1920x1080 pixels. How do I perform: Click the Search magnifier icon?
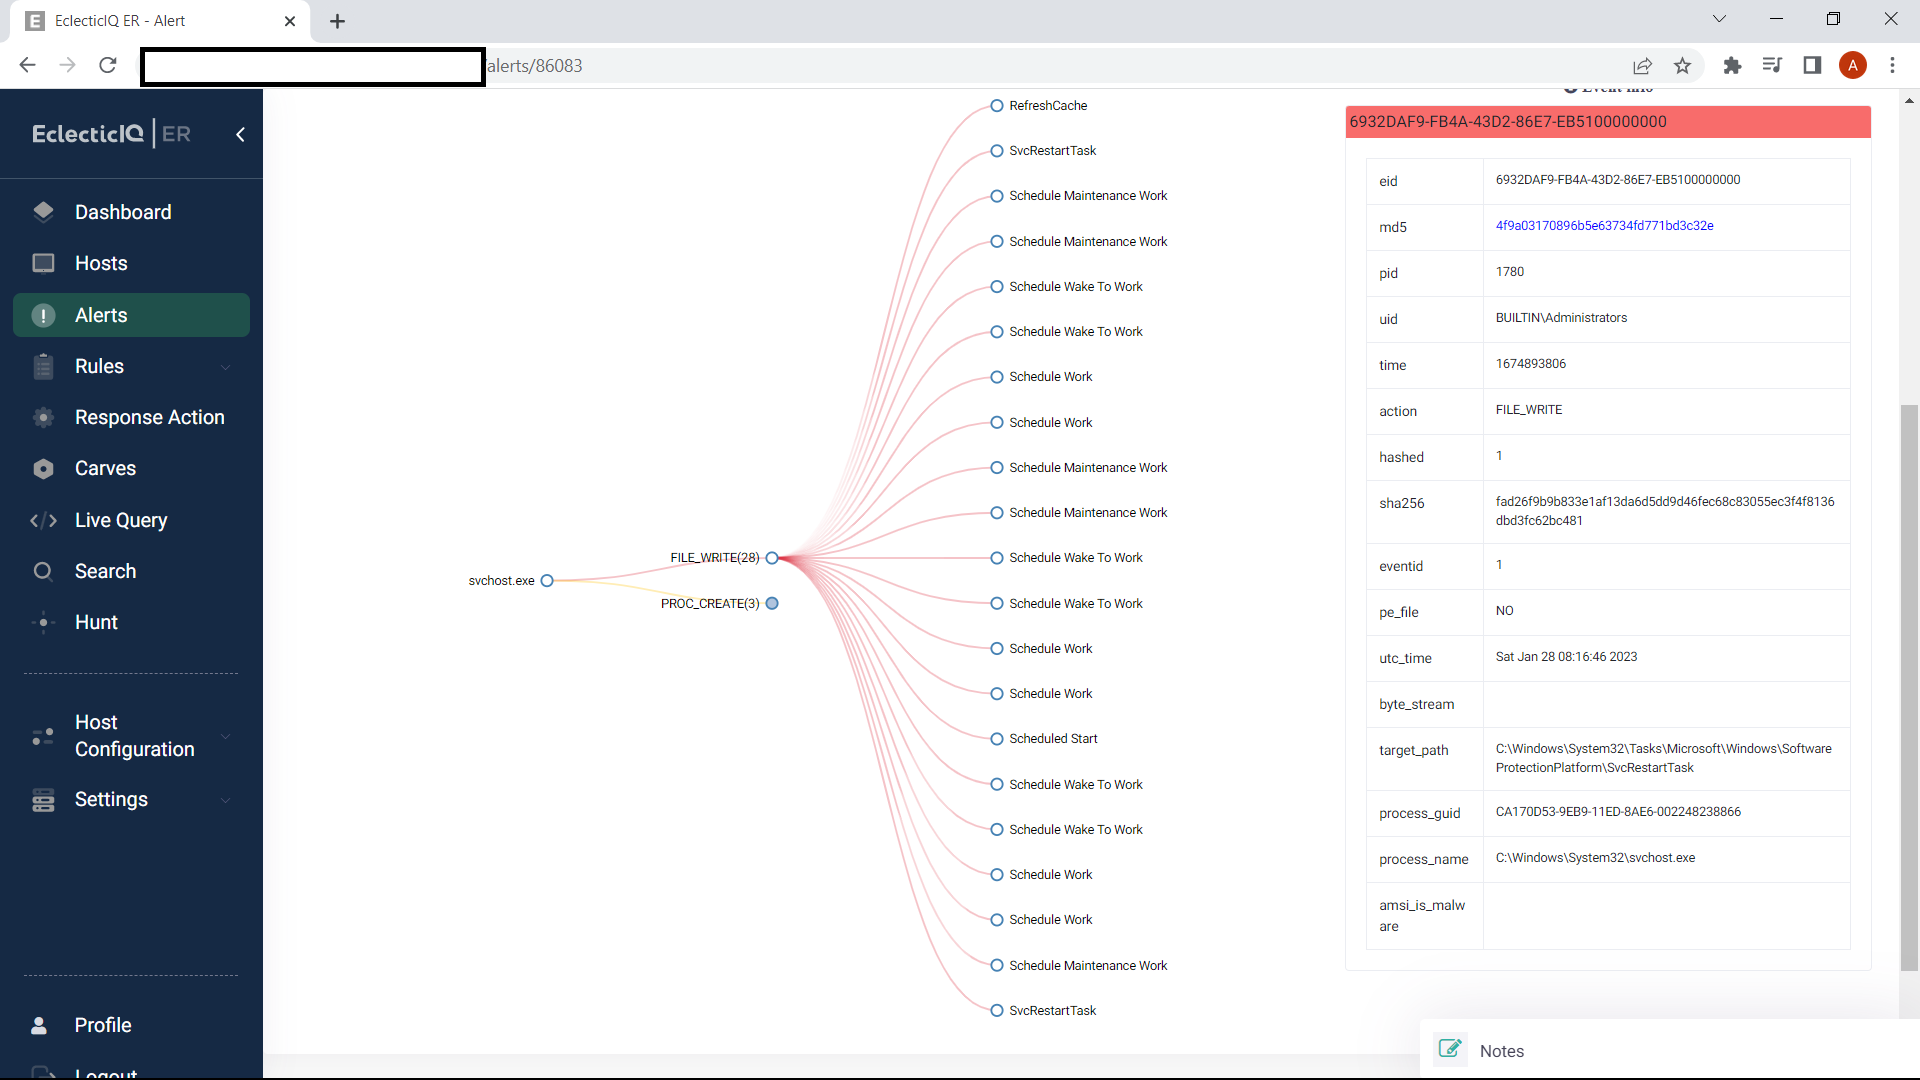pos(43,571)
